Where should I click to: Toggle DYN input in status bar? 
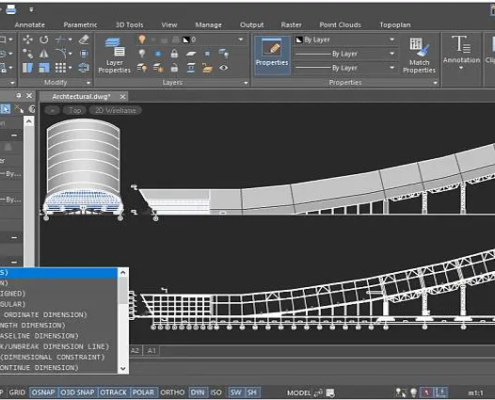[198, 392]
